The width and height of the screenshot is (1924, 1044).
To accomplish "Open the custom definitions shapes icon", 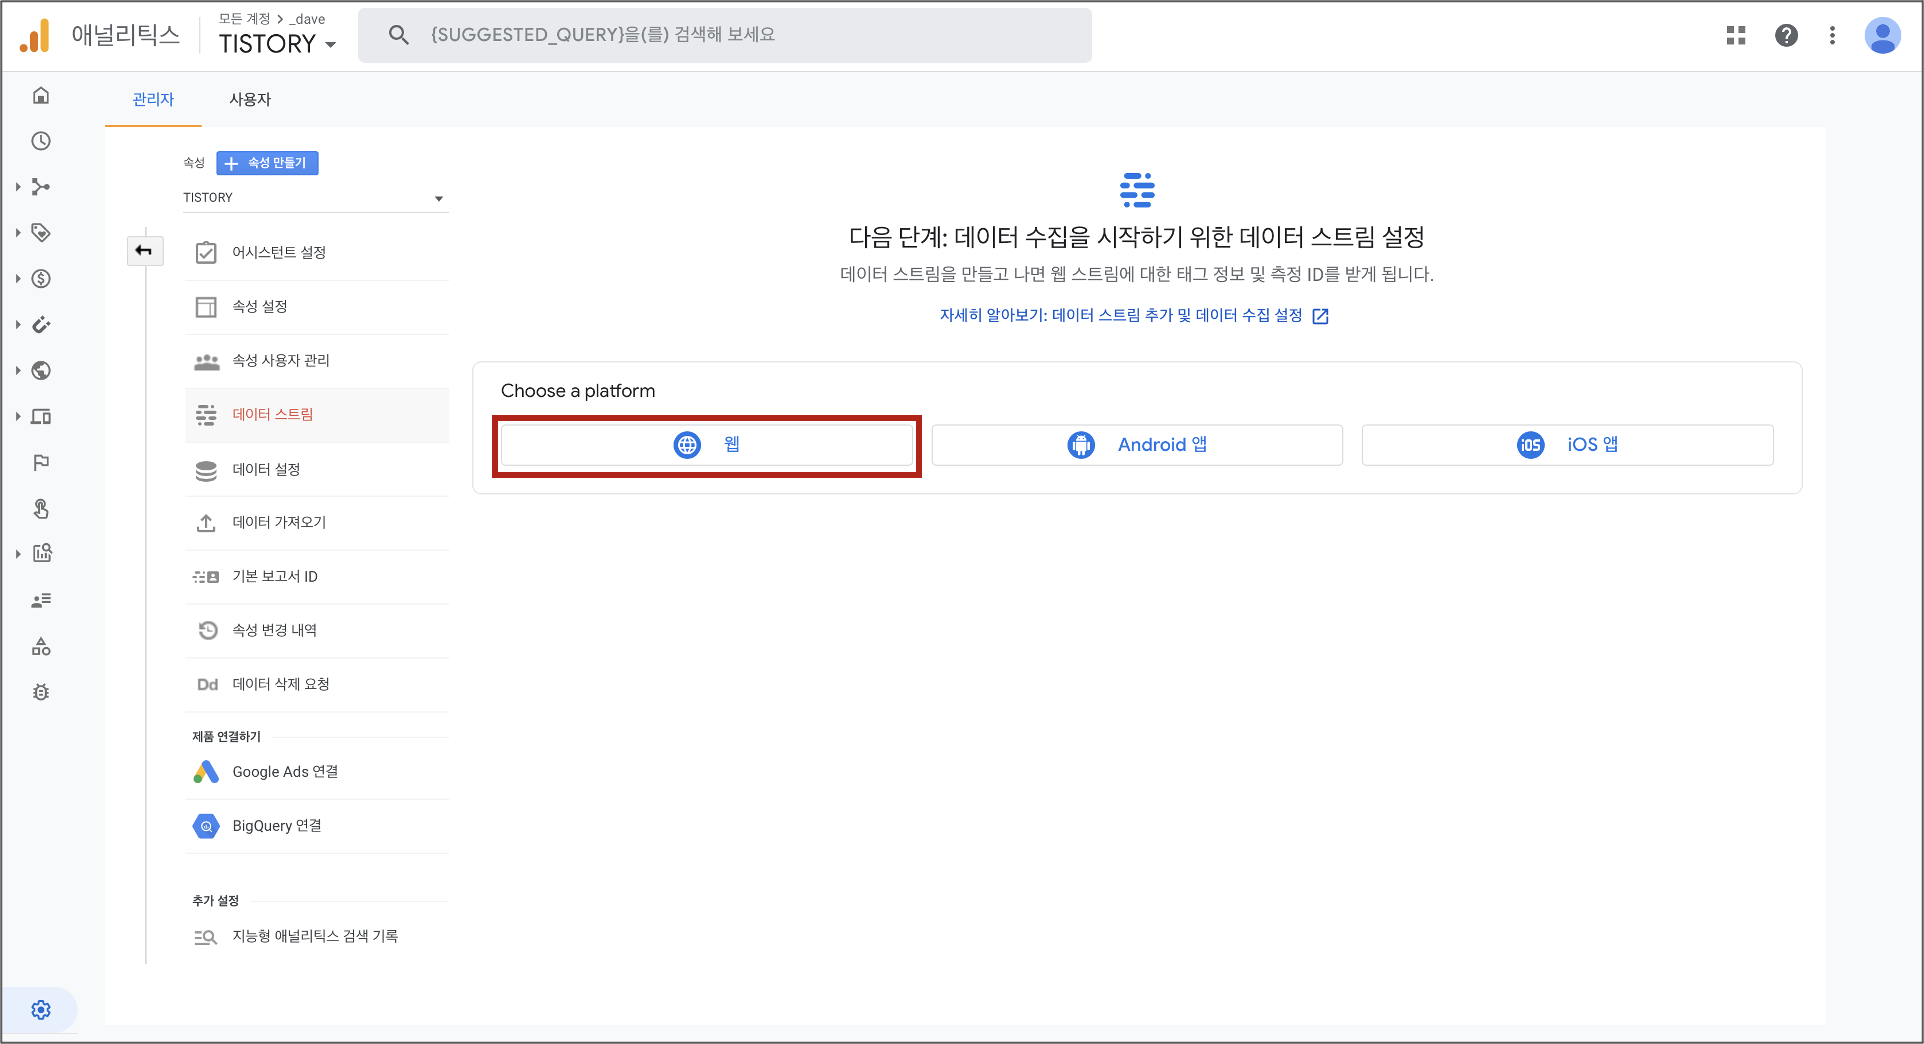I will pos(41,646).
